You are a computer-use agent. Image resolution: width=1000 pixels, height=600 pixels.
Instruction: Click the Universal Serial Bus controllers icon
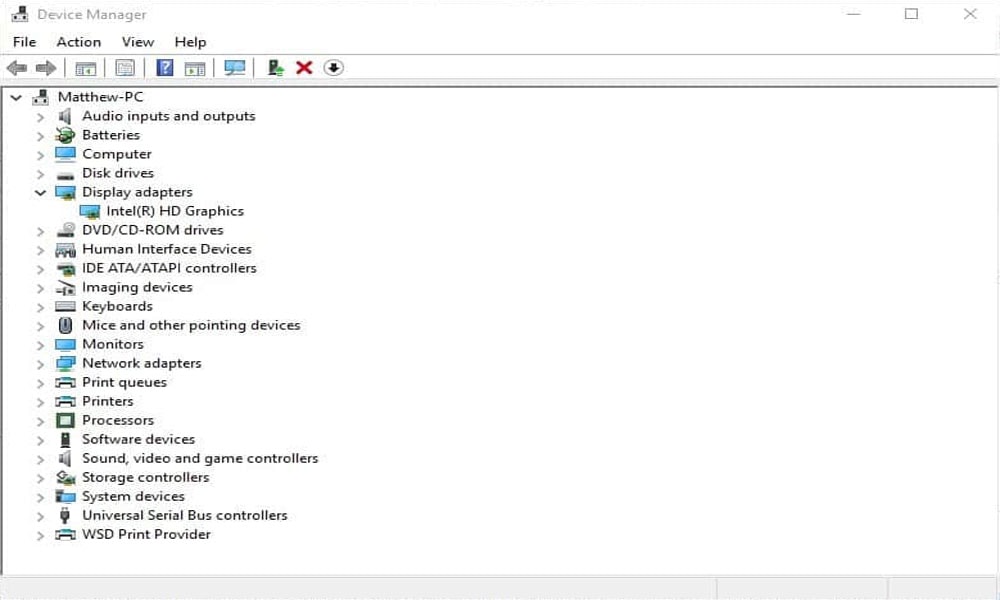[65, 515]
